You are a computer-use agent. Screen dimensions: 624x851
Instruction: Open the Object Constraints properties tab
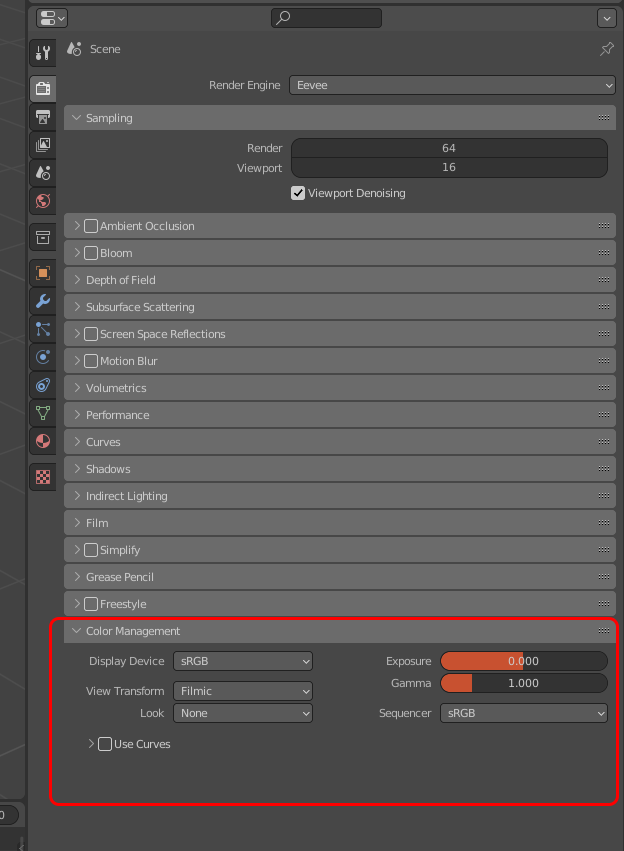pos(43,385)
